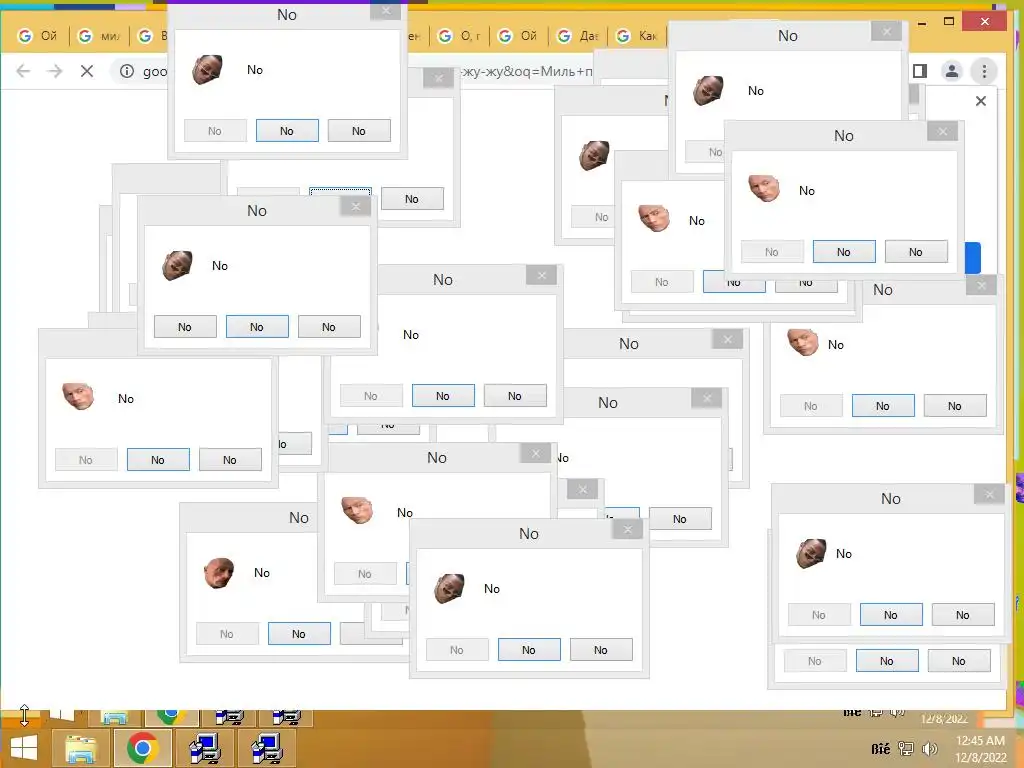The width and height of the screenshot is (1024, 768).
Task: Go back in Chrome
Action: [23, 71]
